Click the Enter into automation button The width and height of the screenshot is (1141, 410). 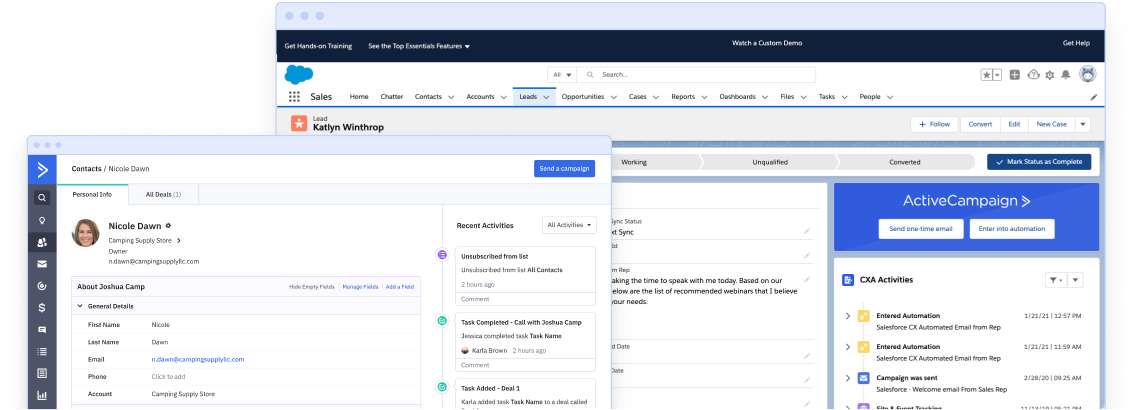tap(1013, 229)
